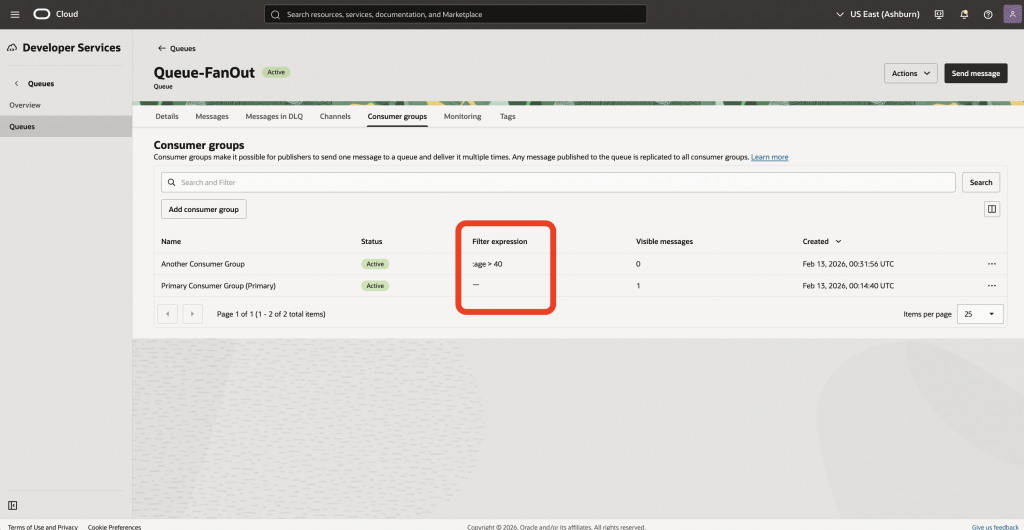Click the Active badge beside Queue-FanOut title
Image resolution: width=1024 pixels, height=530 pixels.
pyautogui.click(x=276, y=72)
